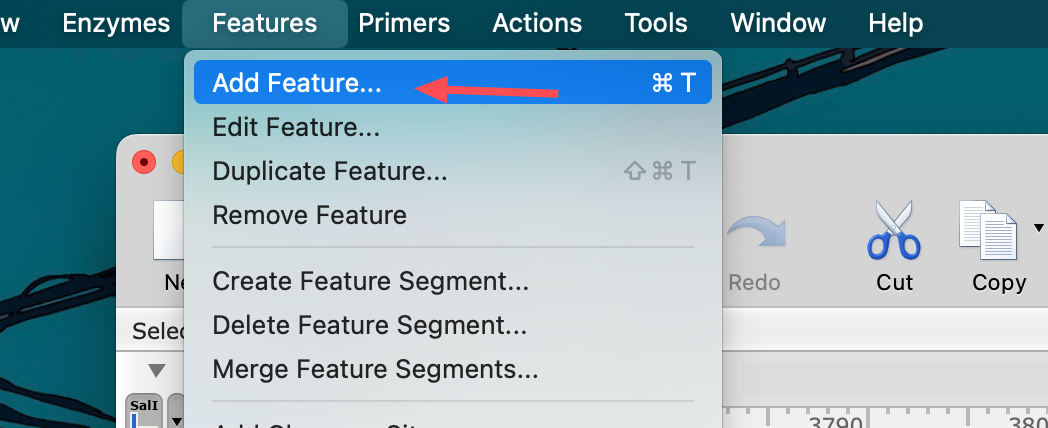Select Edit Feature menu entry
1048x428 pixels.
(x=296, y=127)
